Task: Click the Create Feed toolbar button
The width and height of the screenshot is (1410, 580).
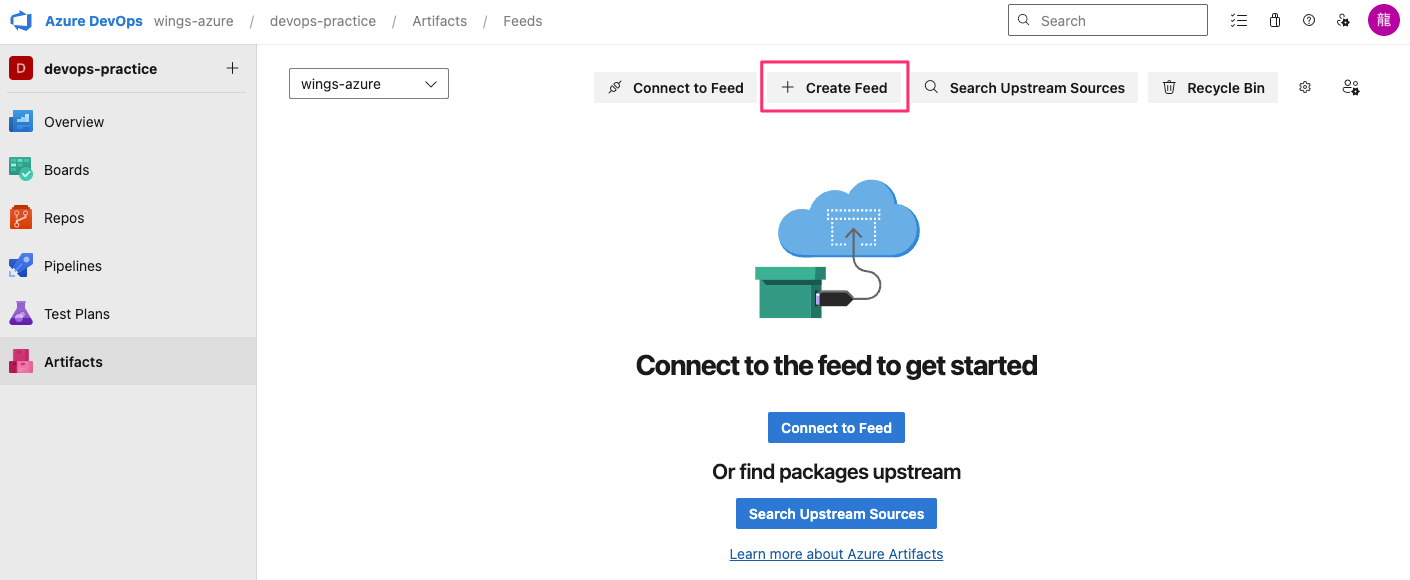Action: tap(834, 88)
